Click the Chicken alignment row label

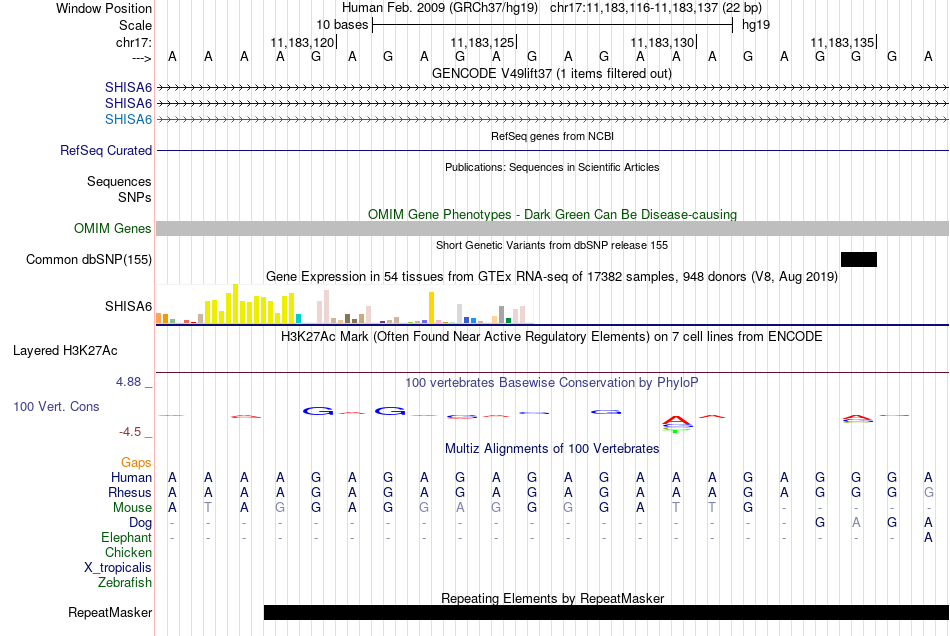[x=128, y=552]
